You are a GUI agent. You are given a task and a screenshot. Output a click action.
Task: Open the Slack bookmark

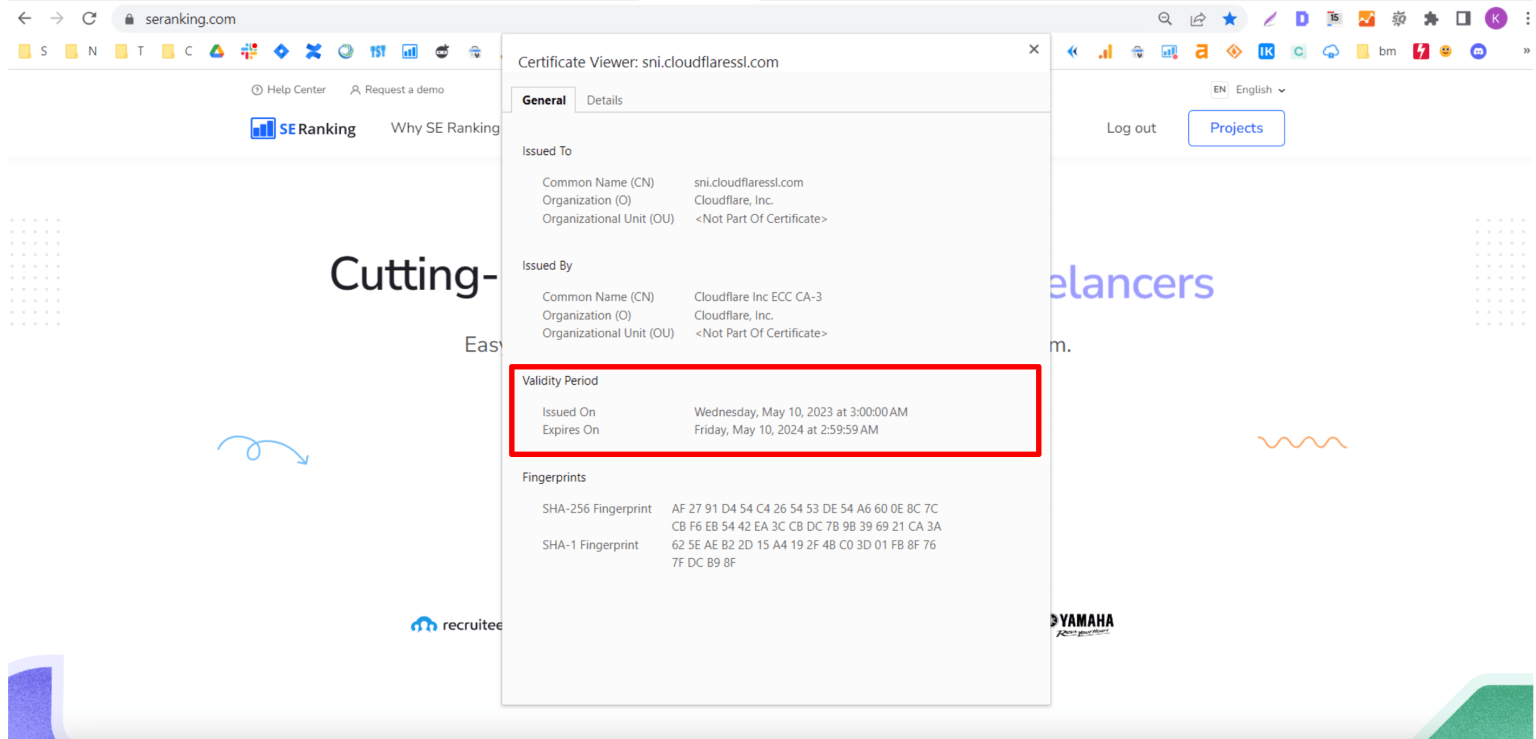(x=248, y=51)
